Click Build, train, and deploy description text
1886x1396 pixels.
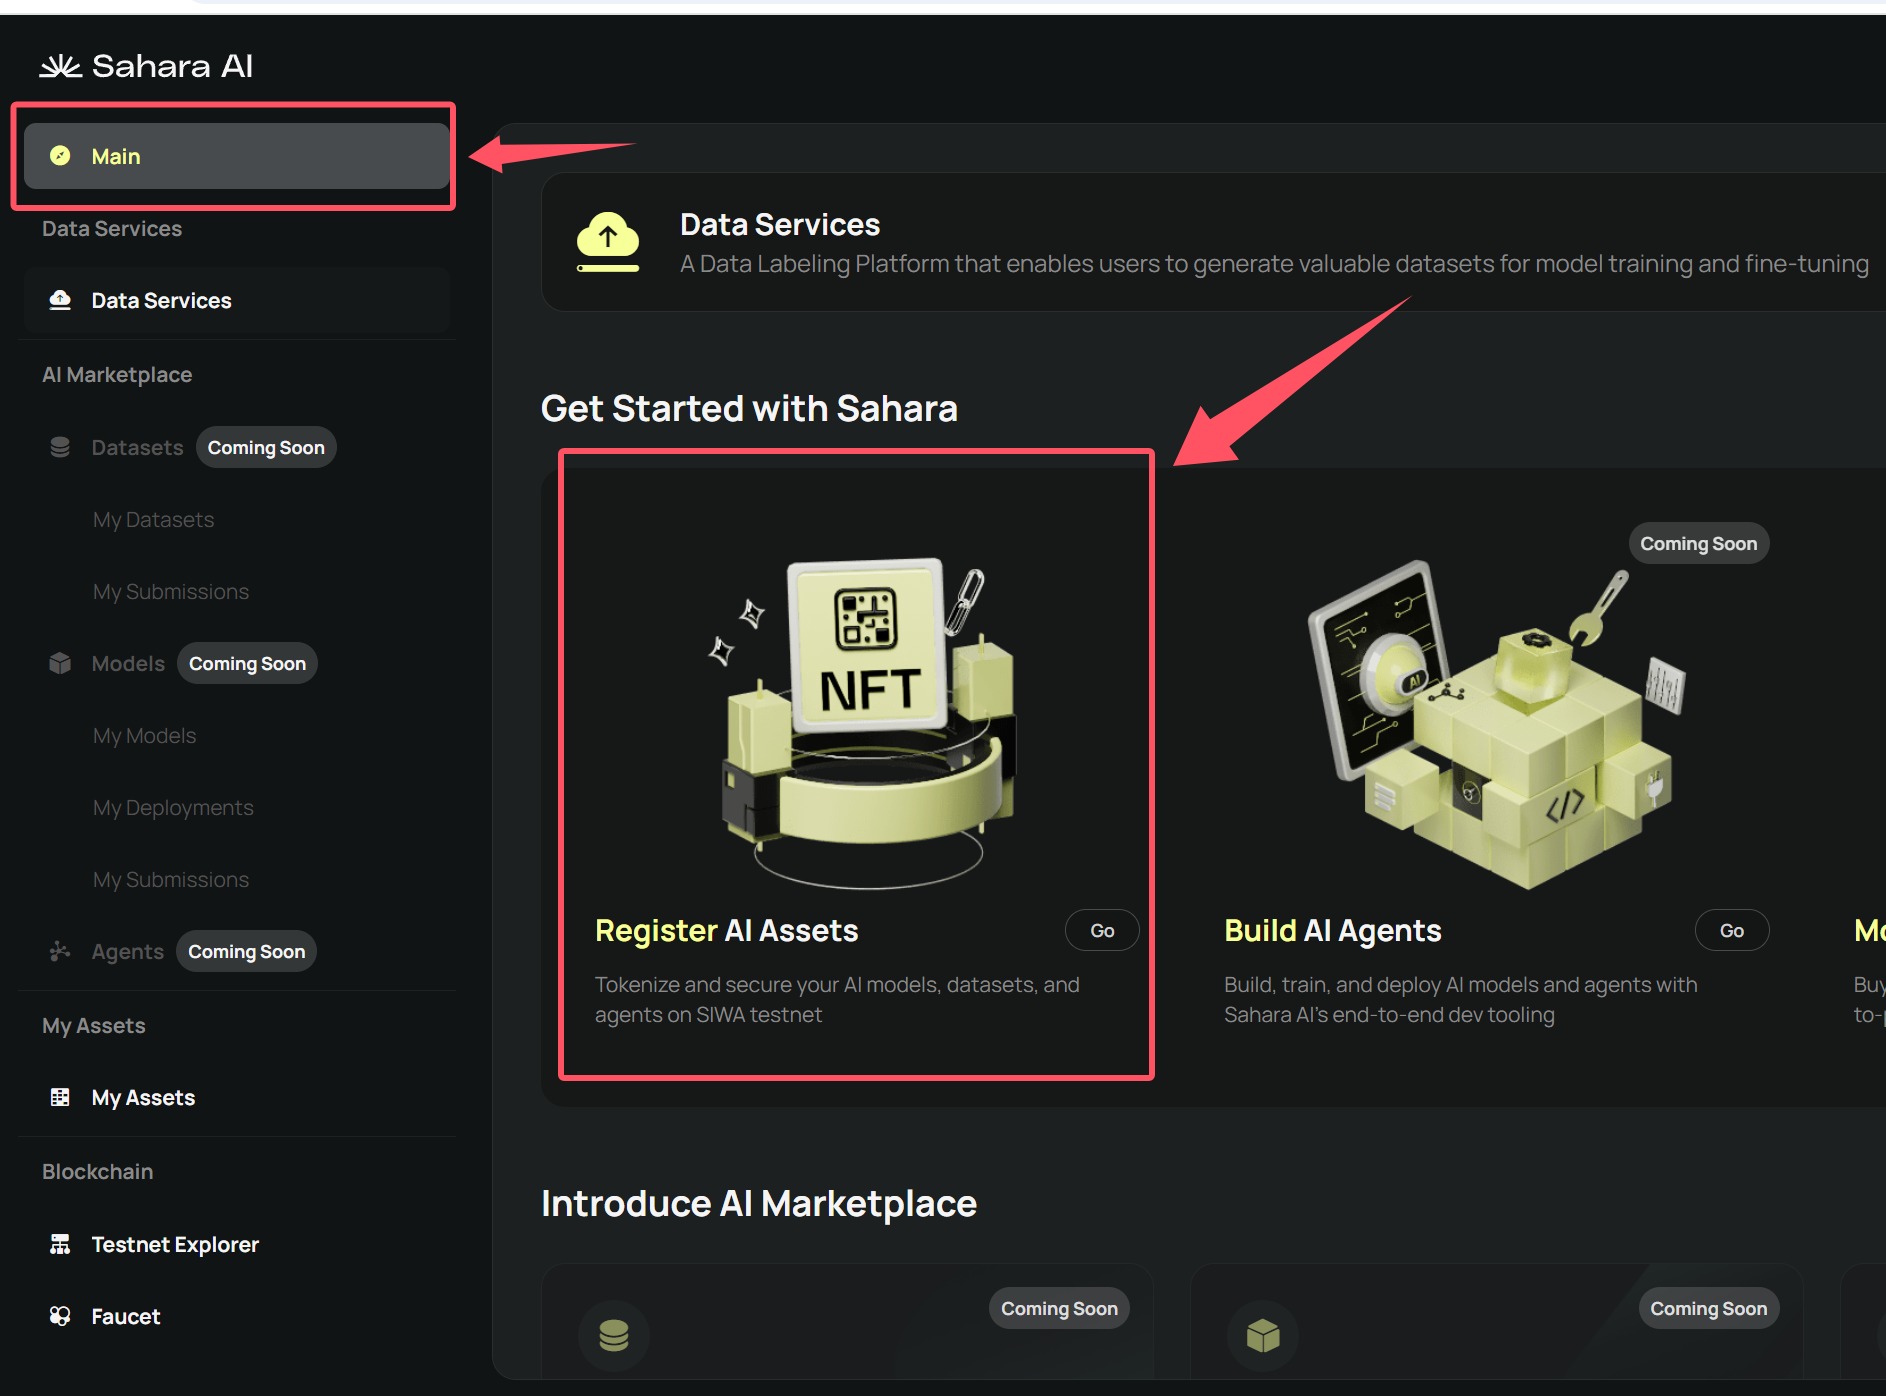(1460, 999)
